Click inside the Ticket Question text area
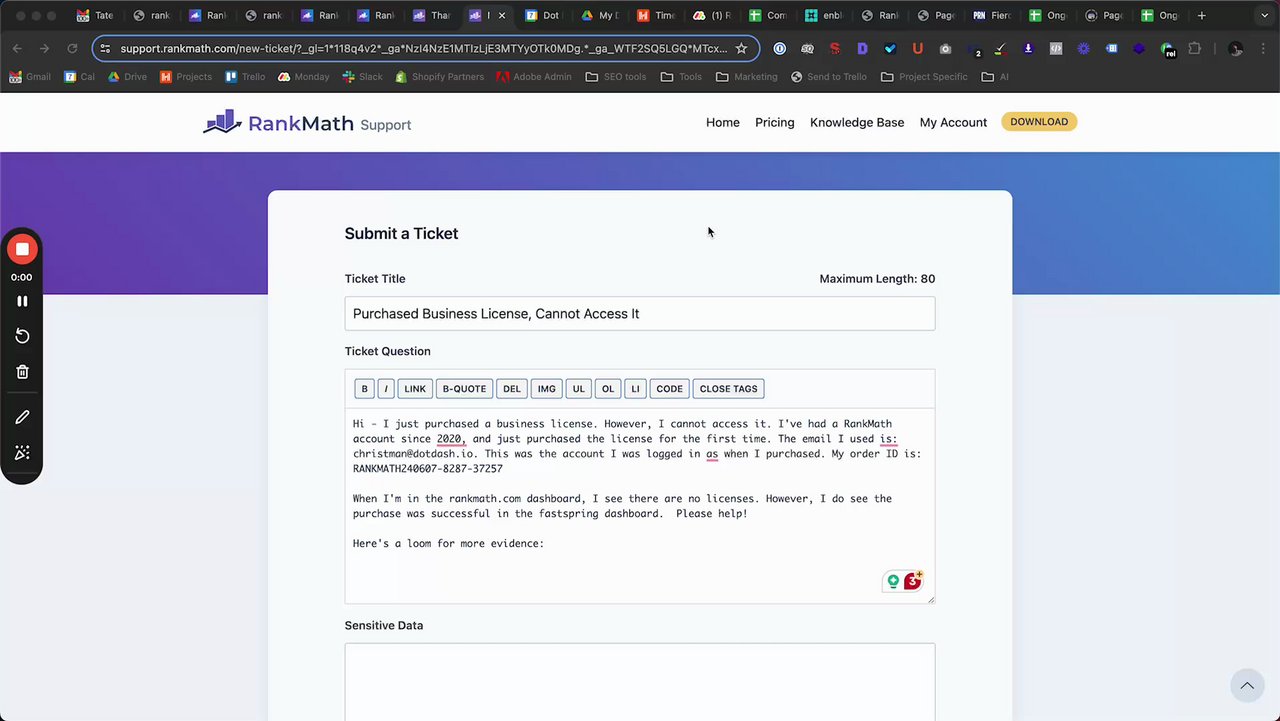This screenshot has width=1280, height=721. click(x=640, y=505)
